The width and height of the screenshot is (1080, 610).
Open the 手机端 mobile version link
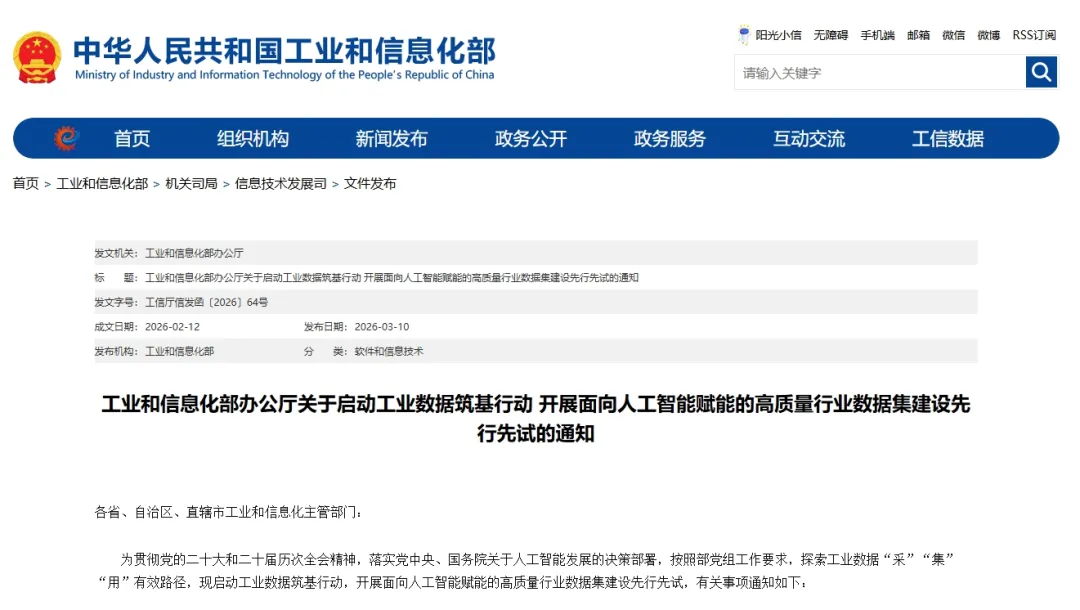(x=877, y=35)
